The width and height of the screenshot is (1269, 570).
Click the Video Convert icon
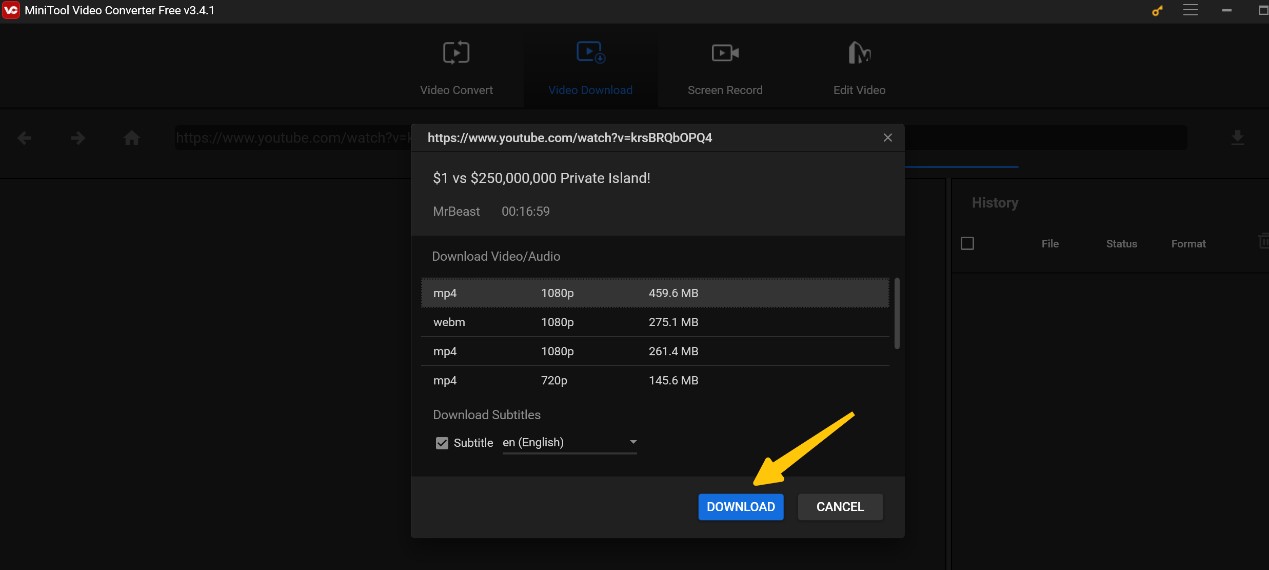(456, 52)
